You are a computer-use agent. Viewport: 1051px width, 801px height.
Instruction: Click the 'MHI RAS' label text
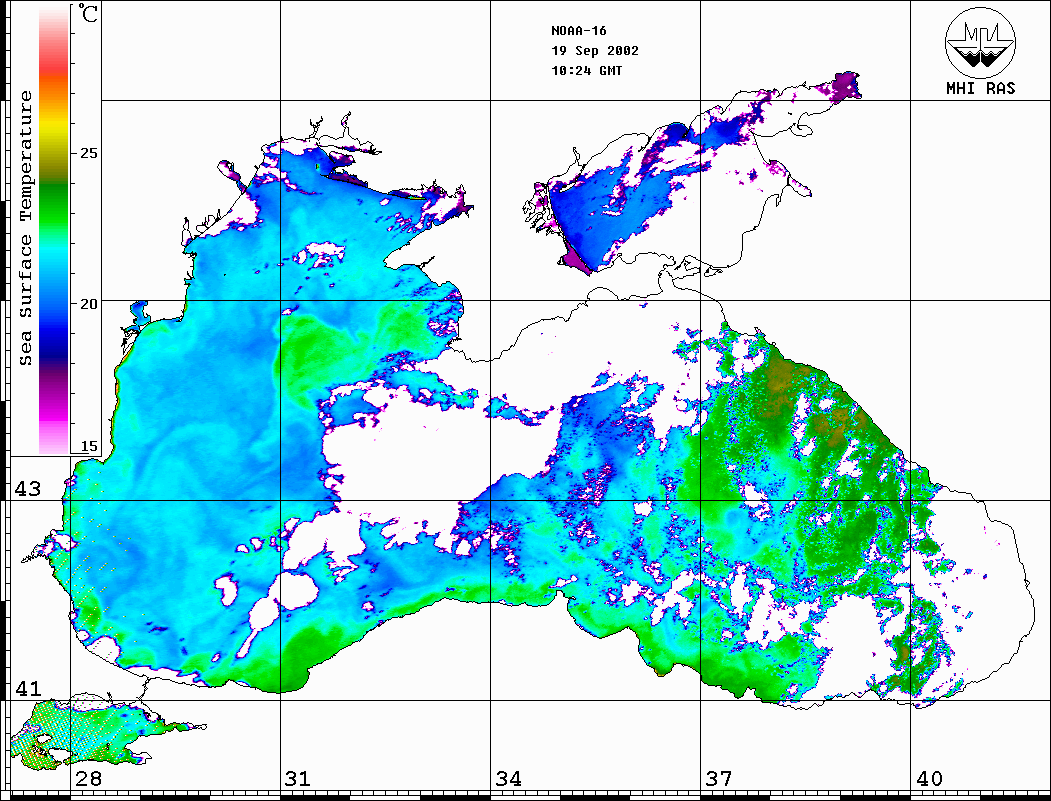(981, 88)
